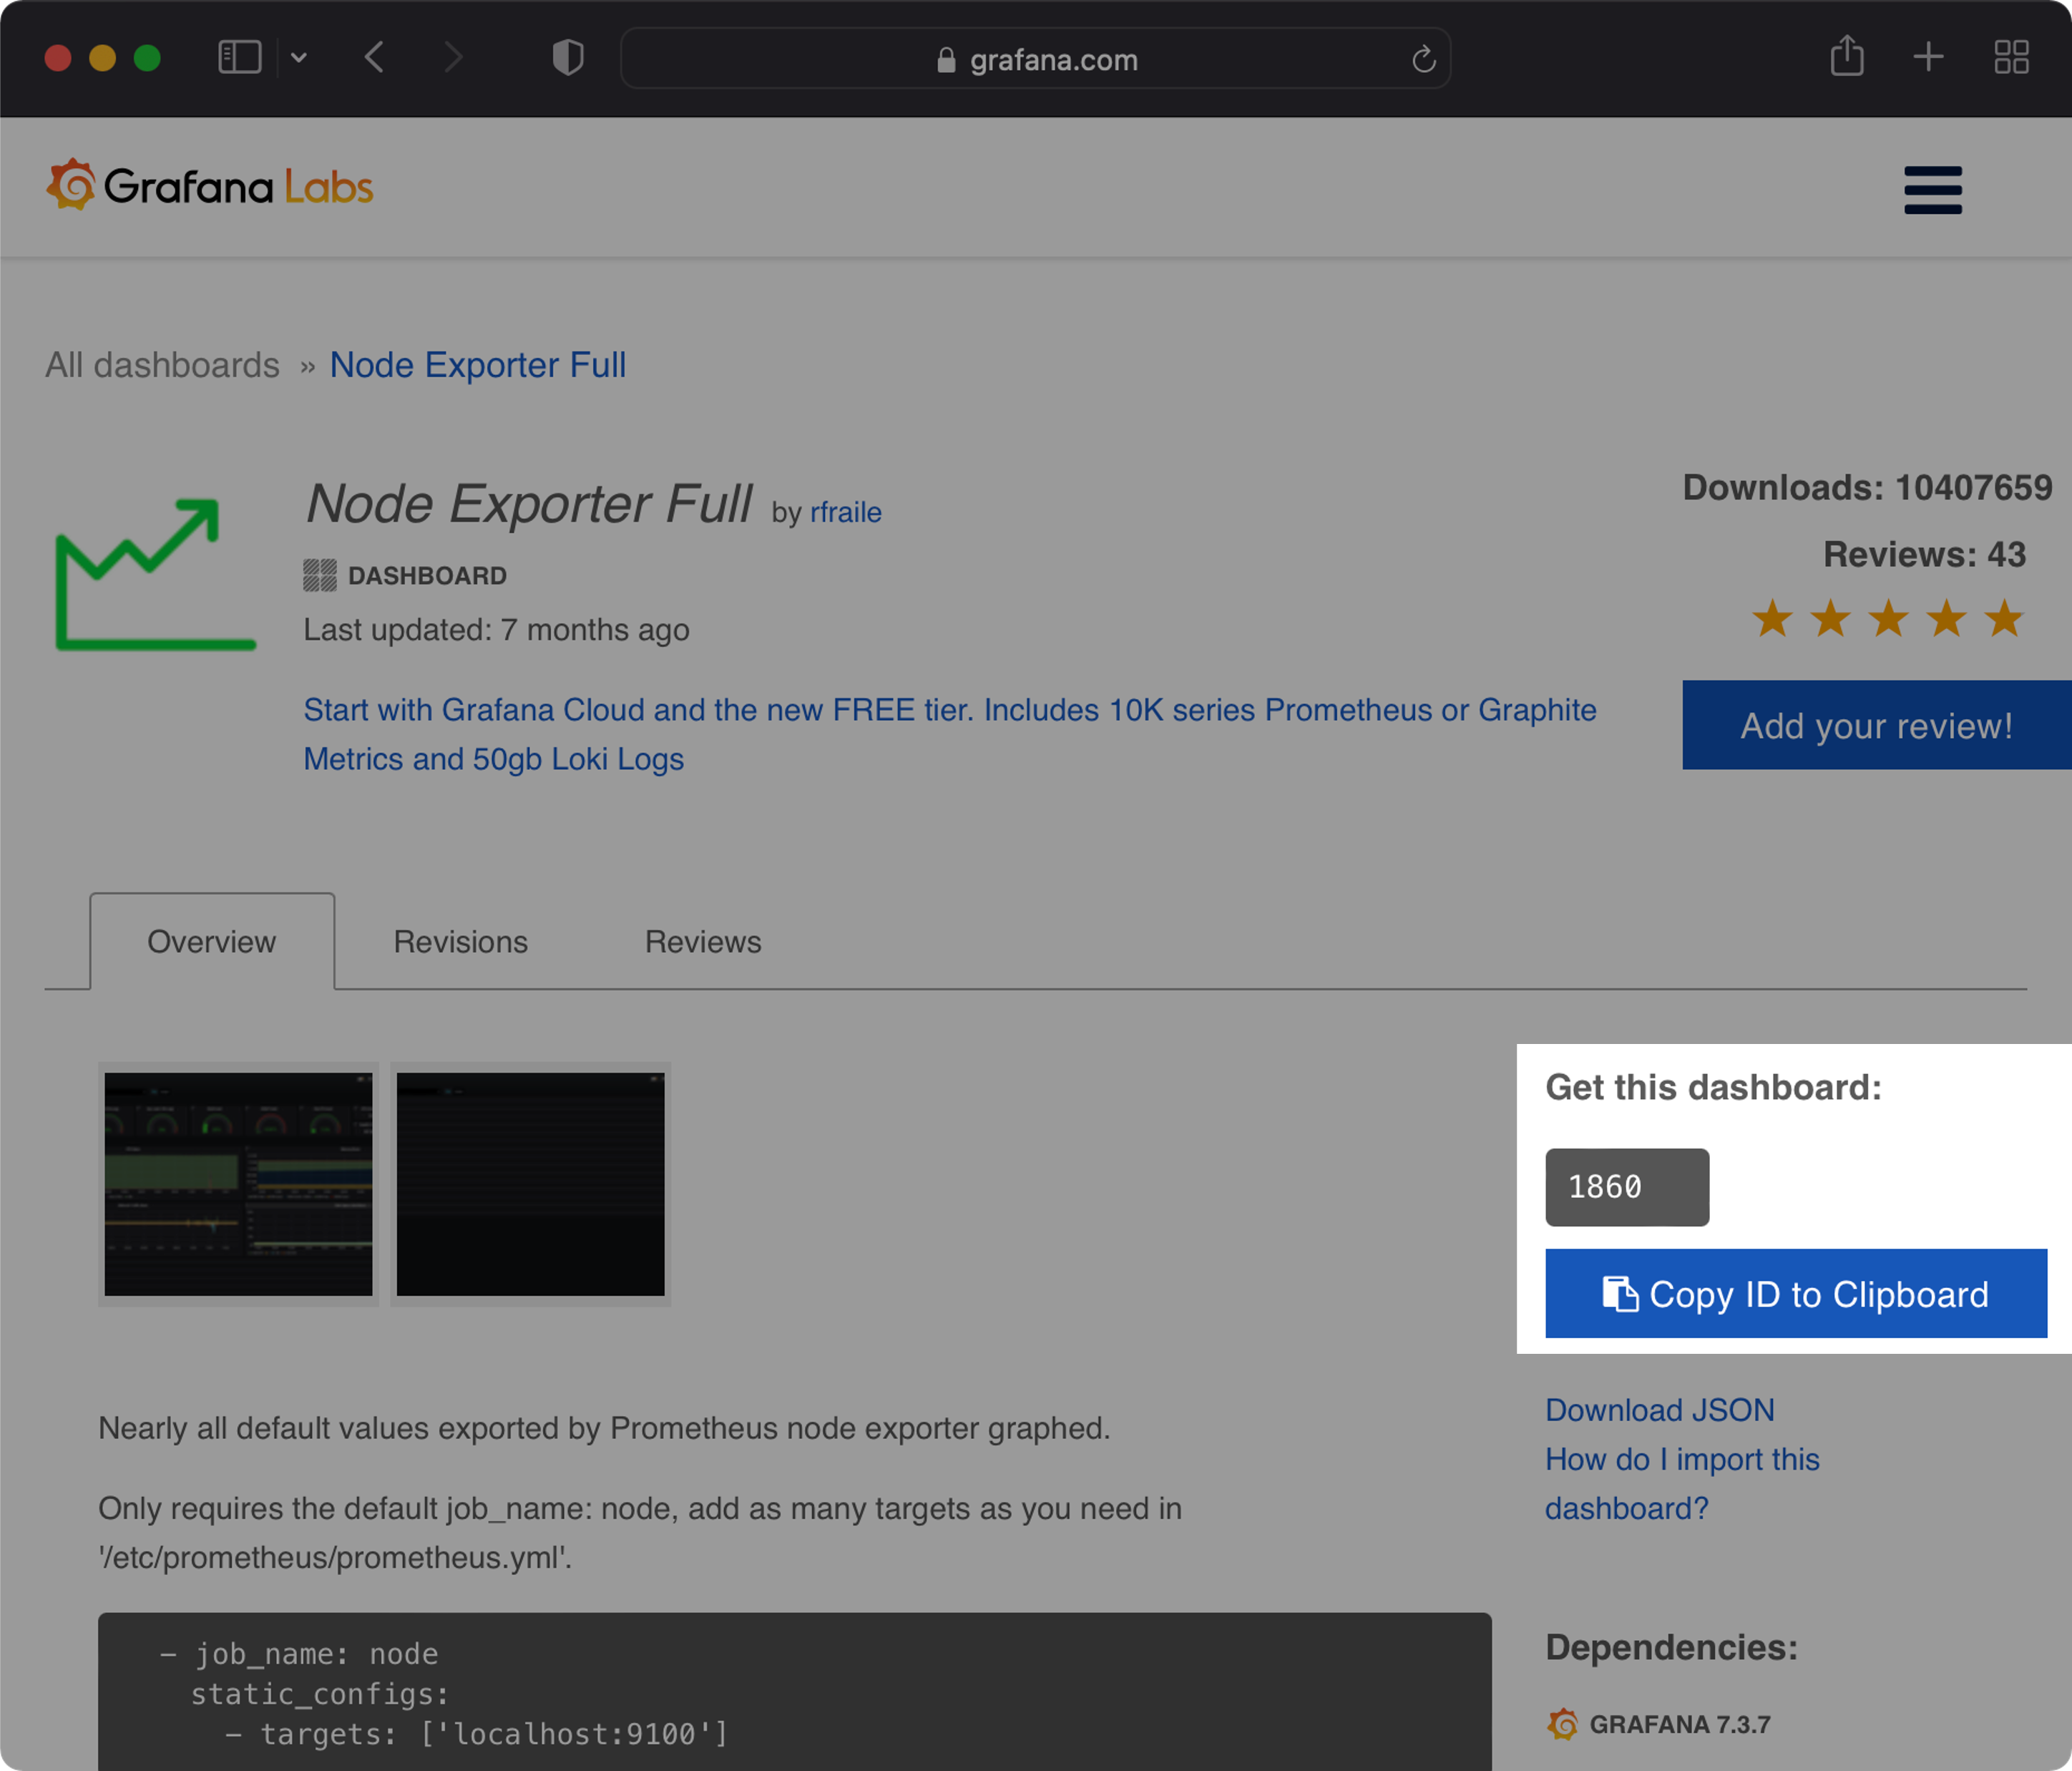This screenshot has width=2072, height=1771.
Task: Click the privacy shield icon
Action: point(568,58)
